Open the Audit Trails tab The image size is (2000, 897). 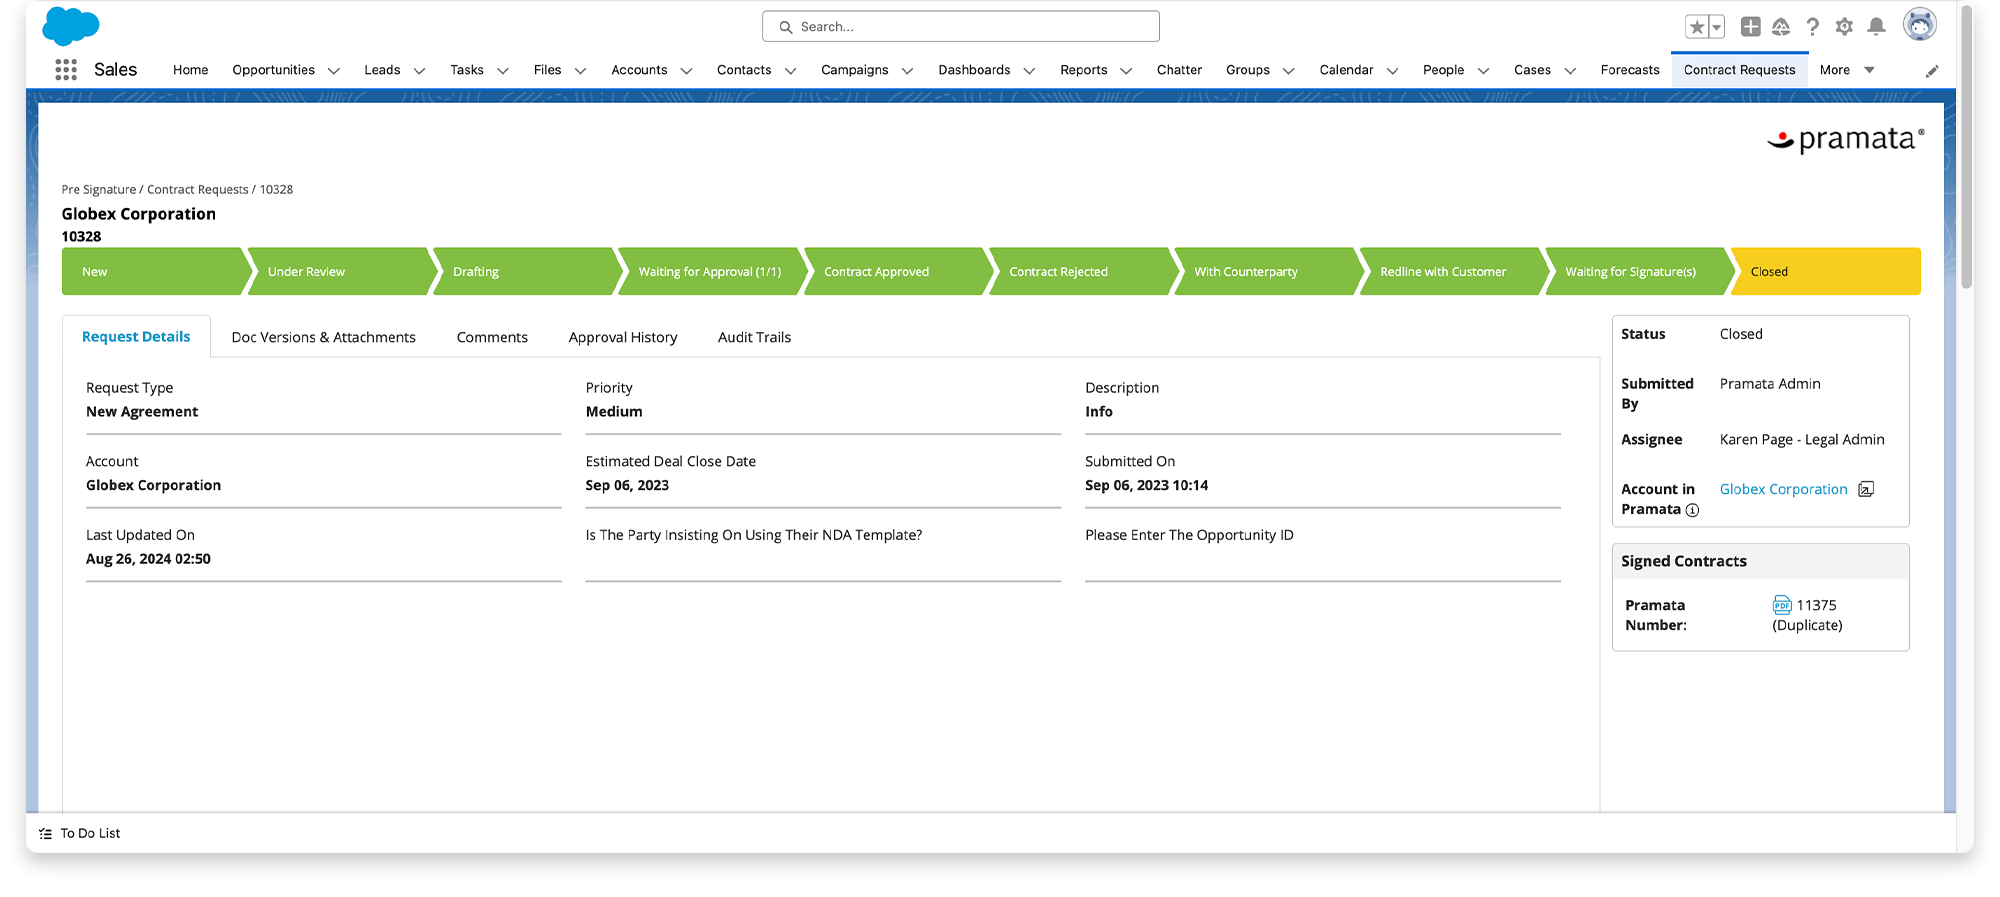pyautogui.click(x=754, y=338)
